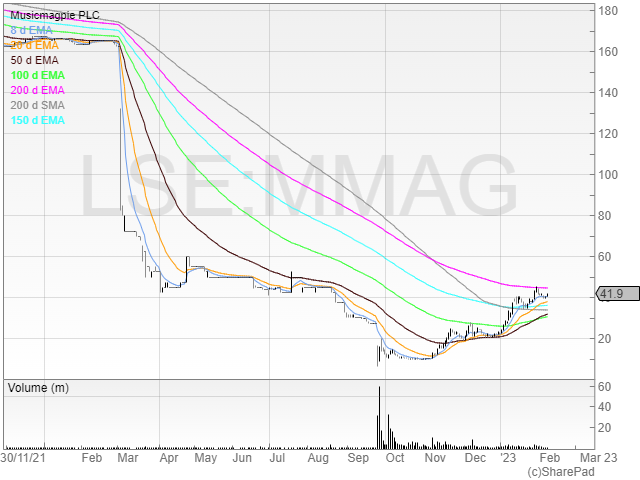Click the Dec month axis label

(475, 458)
